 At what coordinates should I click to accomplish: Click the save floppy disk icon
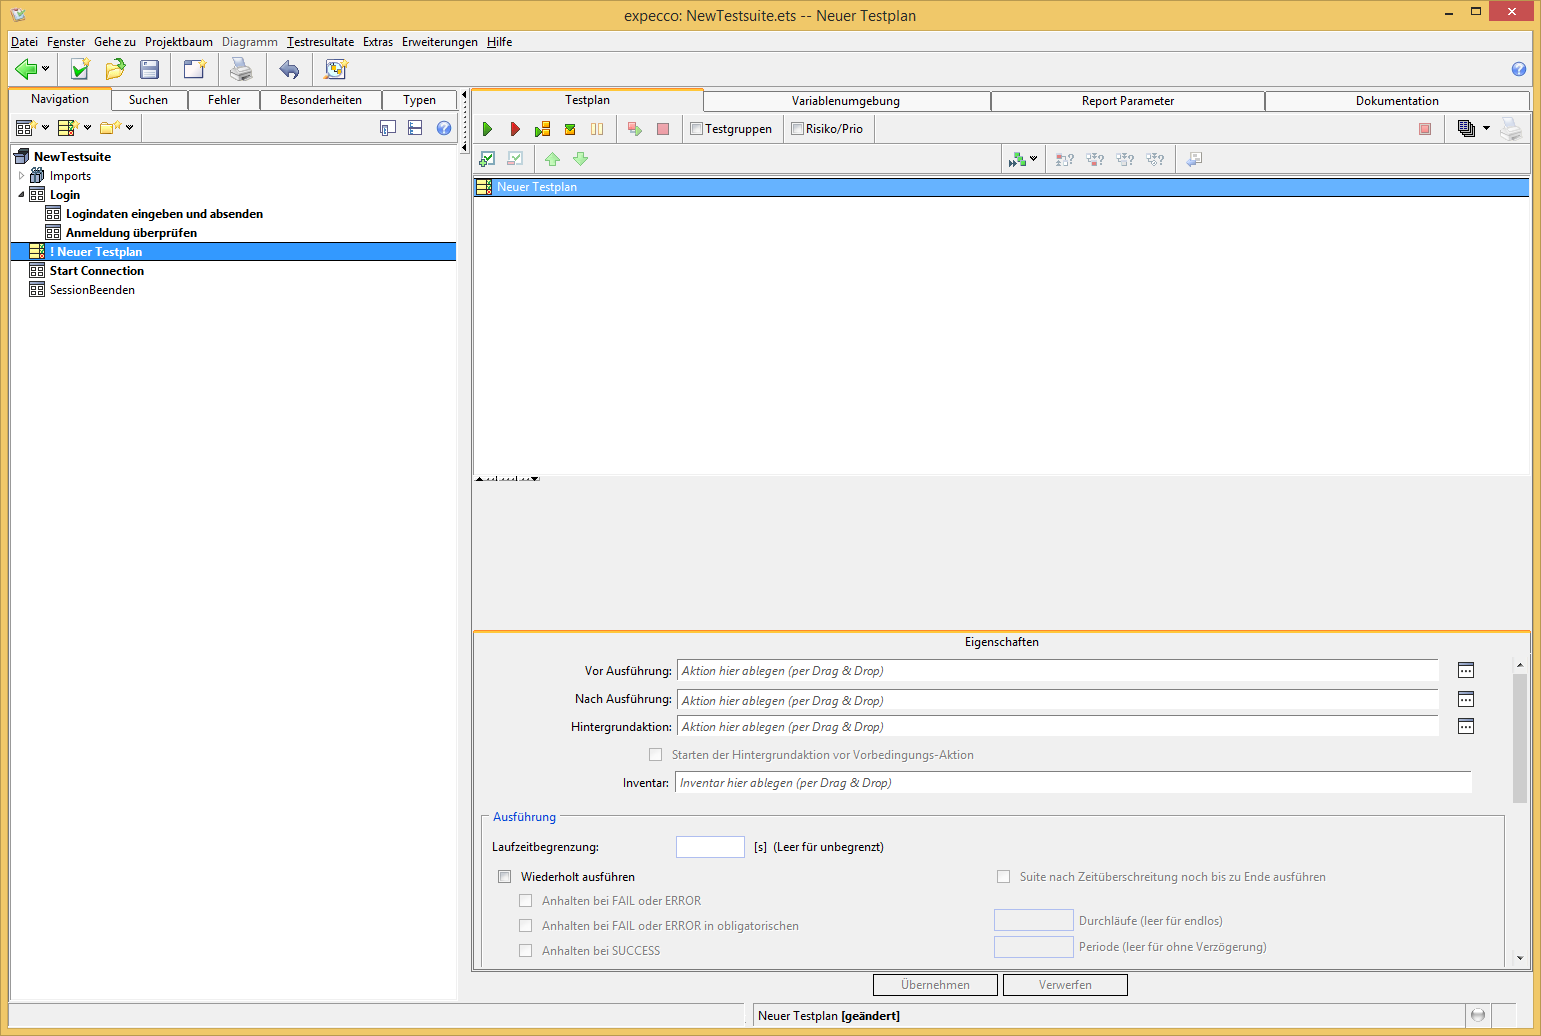tap(150, 69)
